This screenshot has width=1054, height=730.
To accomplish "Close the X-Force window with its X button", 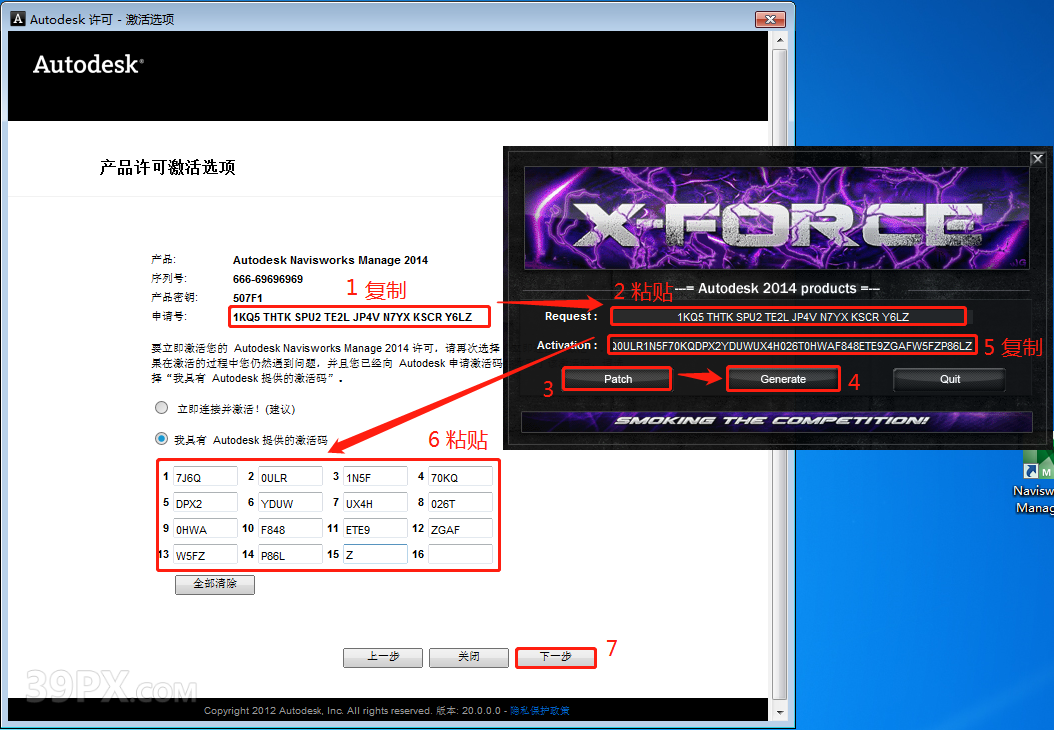I will [x=1037, y=159].
